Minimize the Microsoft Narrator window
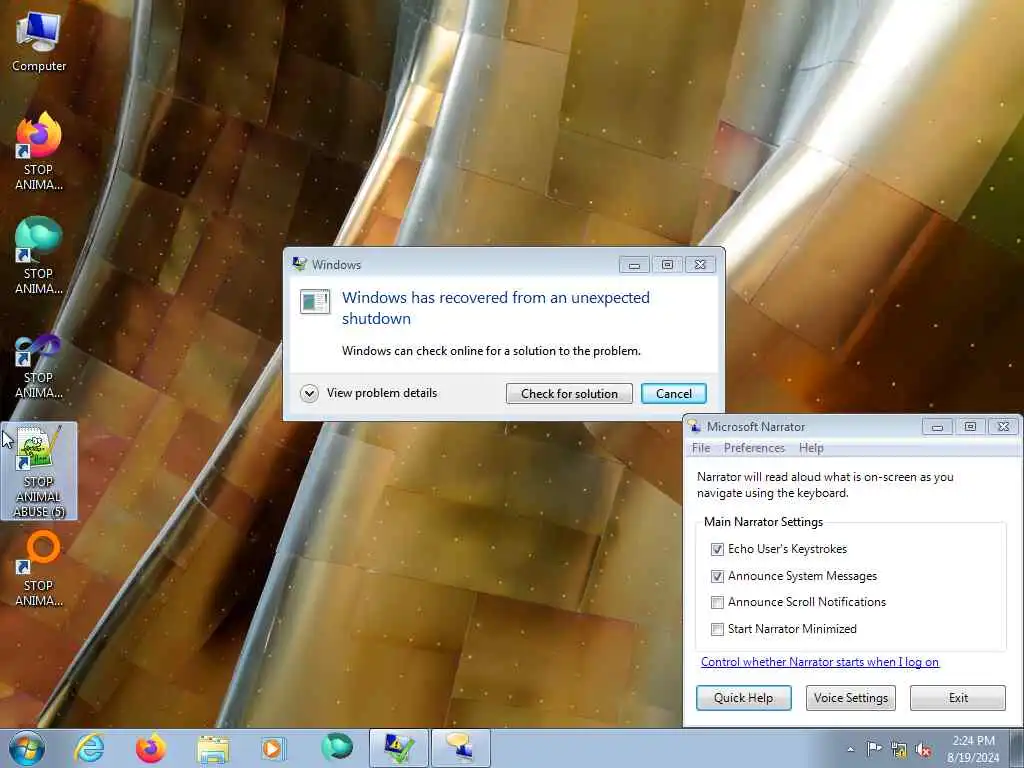This screenshot has height=768, width=1024. click(937, 426)
